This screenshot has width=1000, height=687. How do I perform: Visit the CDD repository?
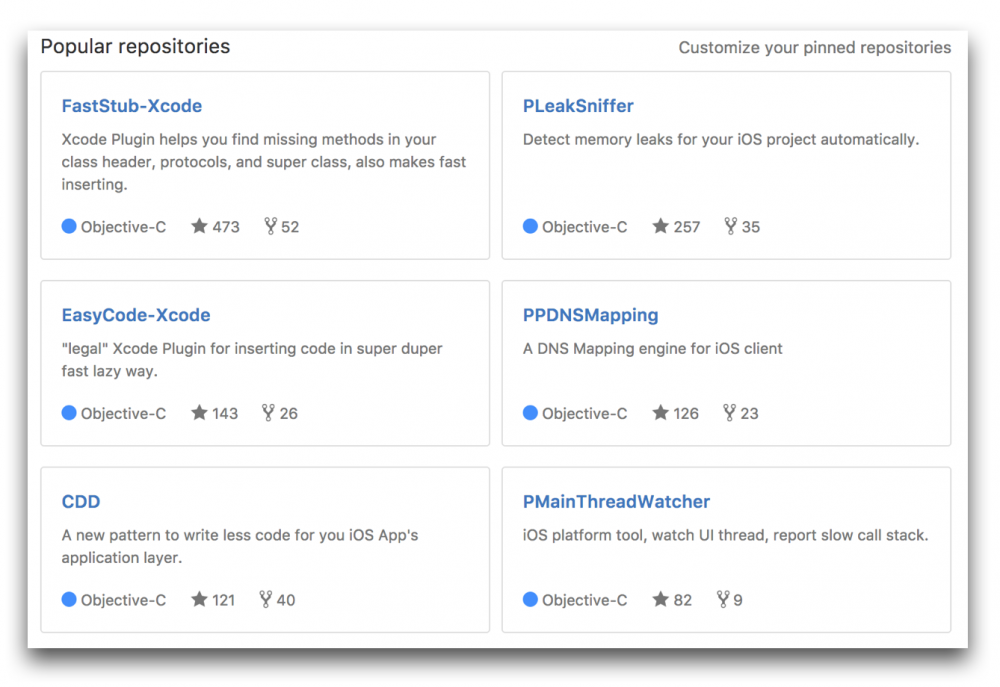[x=81, y=502]
